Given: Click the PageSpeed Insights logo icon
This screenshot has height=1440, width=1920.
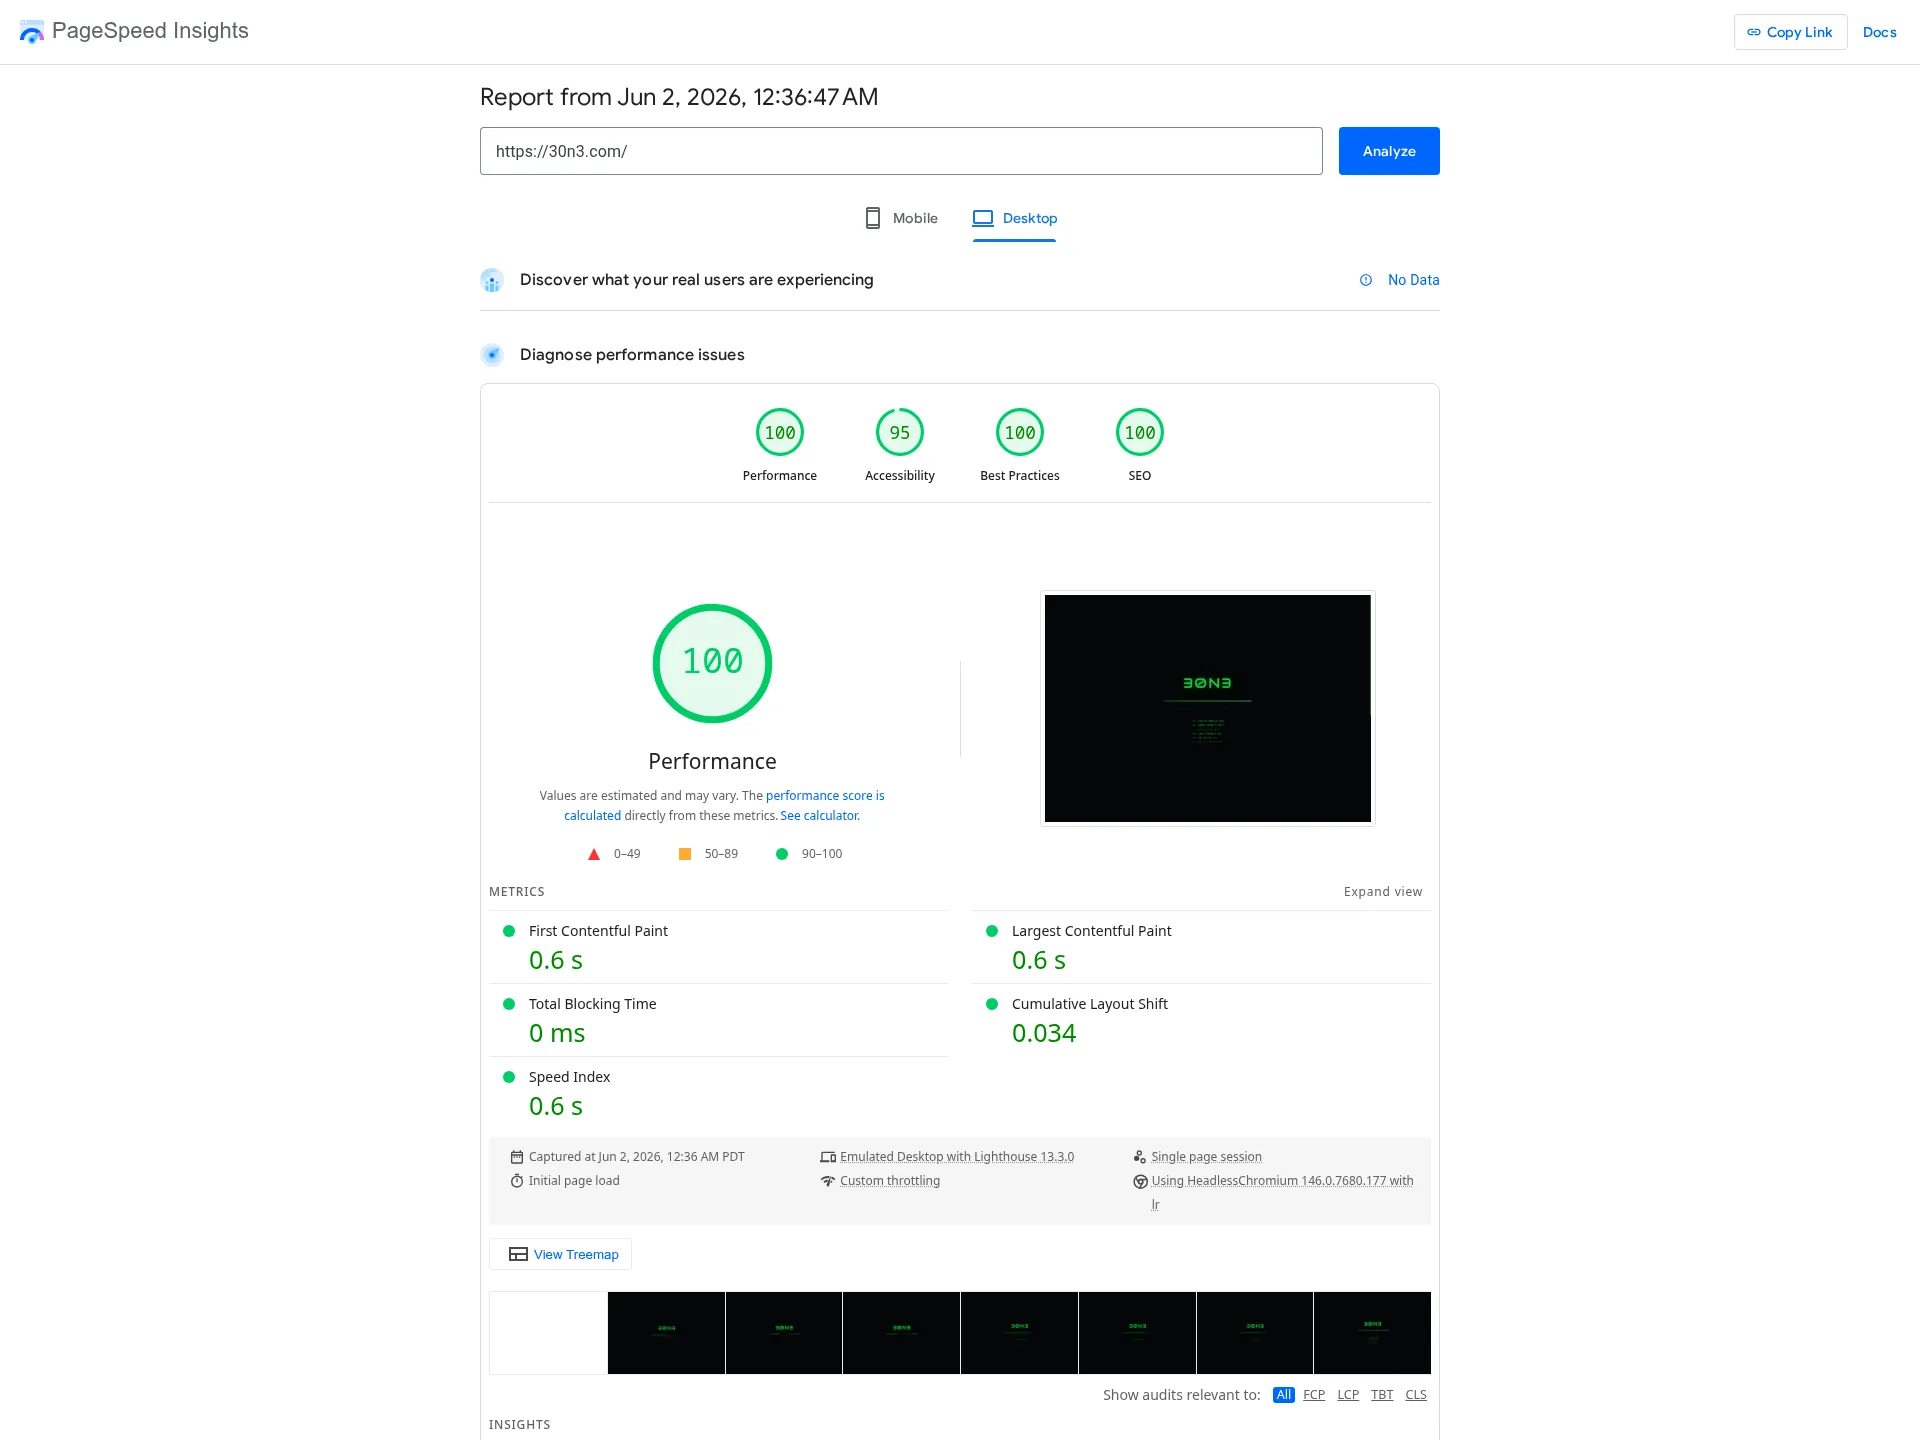Looking at the screenshot, I should coord(32,32).
